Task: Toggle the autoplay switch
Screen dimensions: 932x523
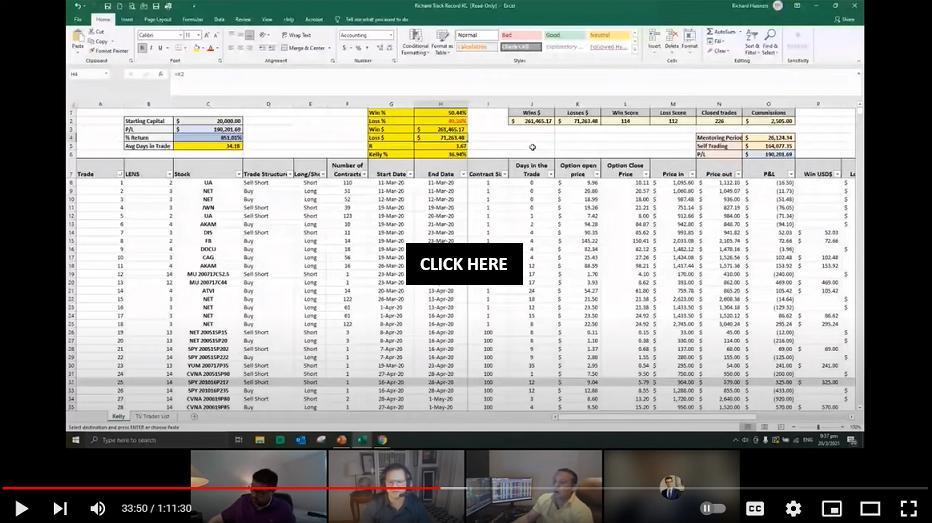Action: coord(712,508)
